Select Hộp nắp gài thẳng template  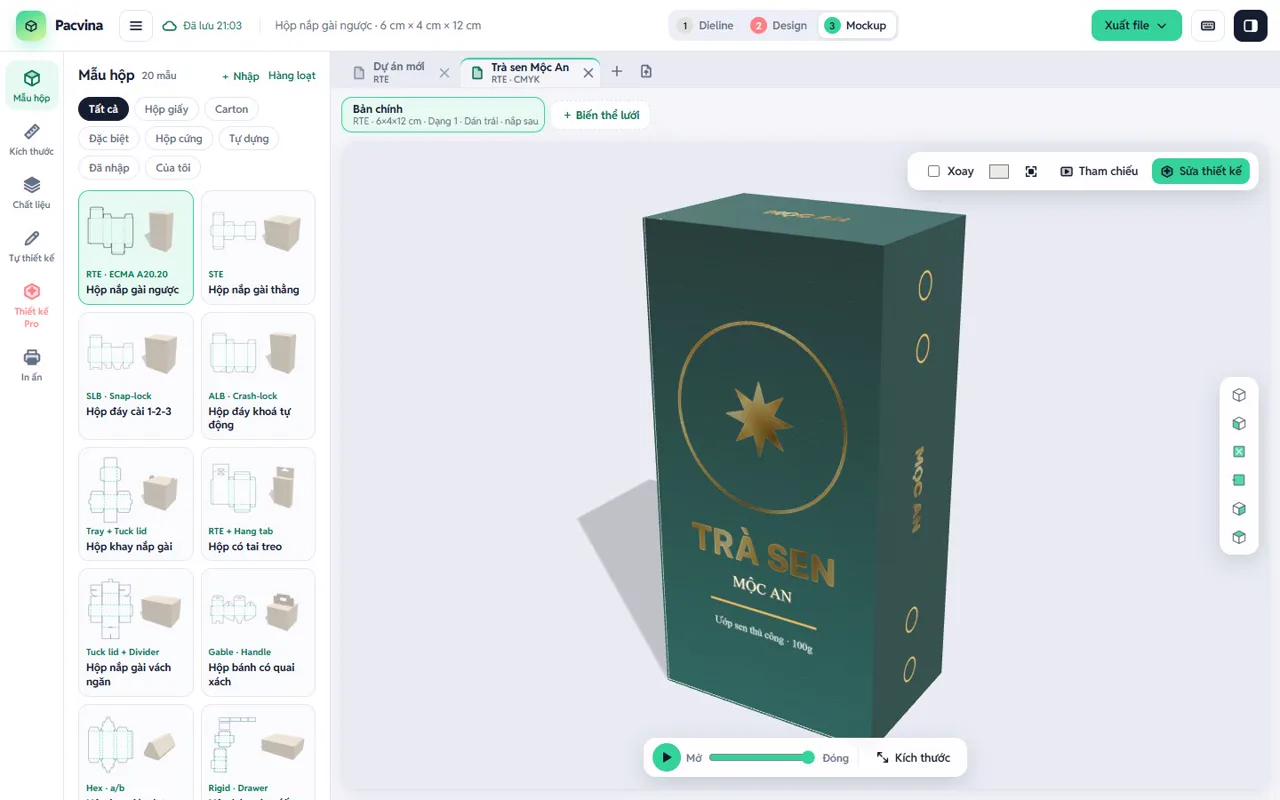(x=258, y=247)
